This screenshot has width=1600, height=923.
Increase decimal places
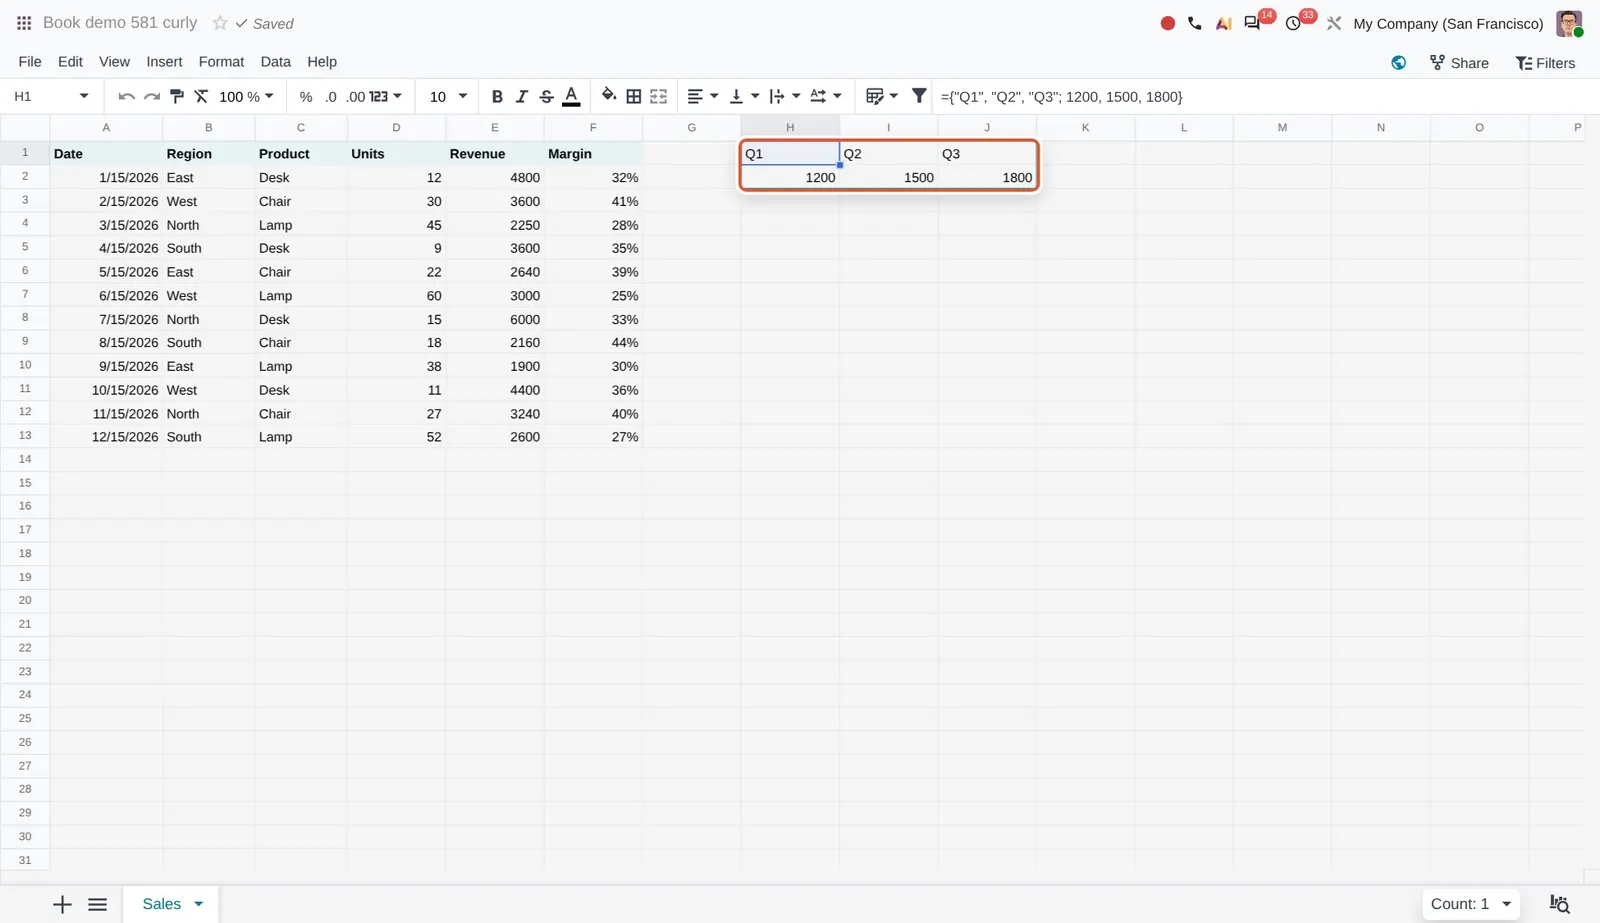356,96
